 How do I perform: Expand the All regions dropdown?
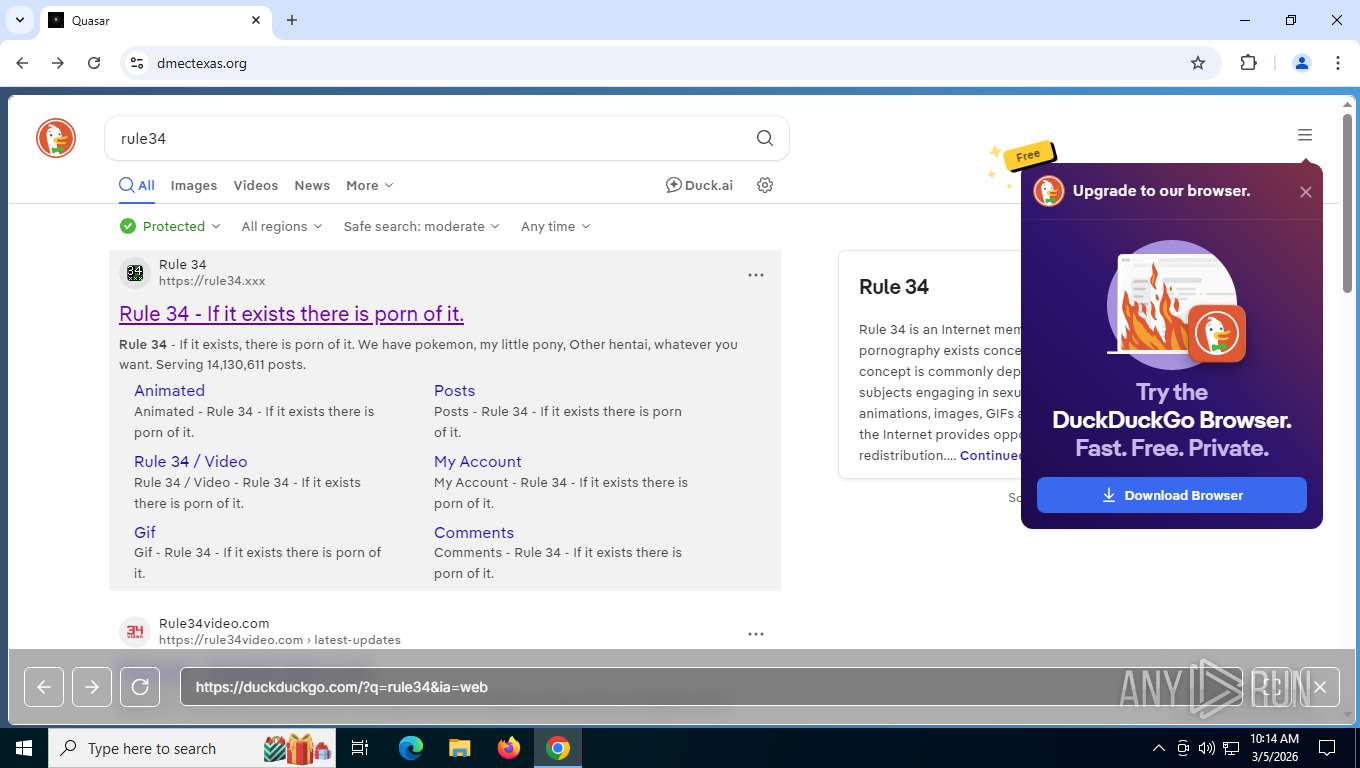(282, 226)
